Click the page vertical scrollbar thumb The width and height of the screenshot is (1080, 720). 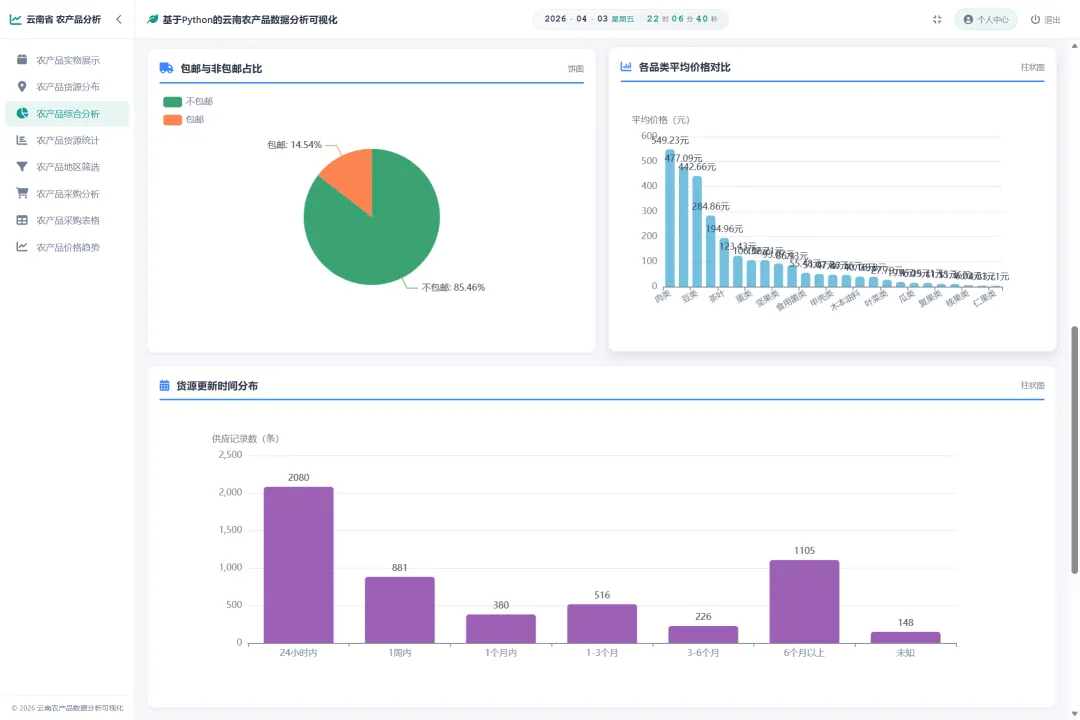1074,449
